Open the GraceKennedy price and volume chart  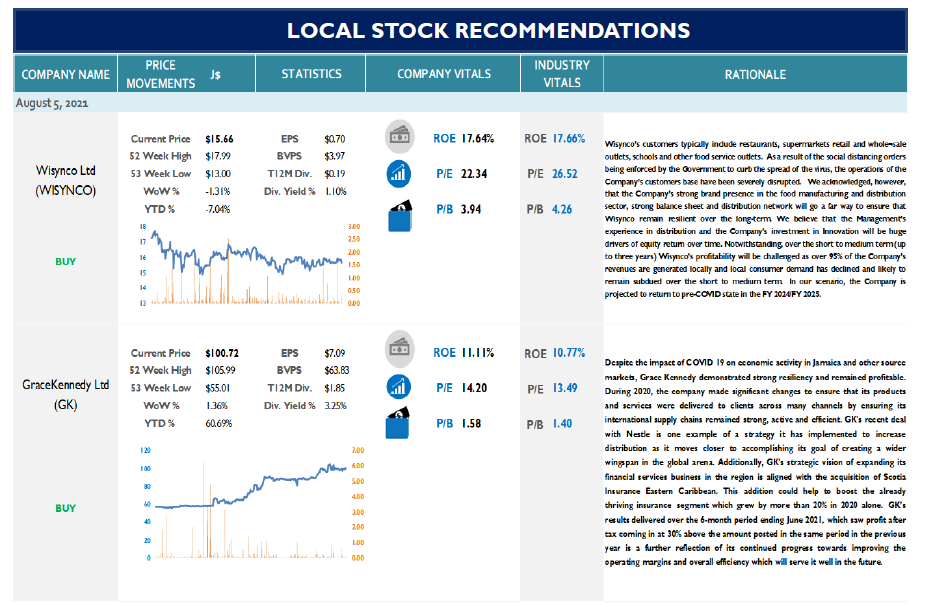point(251,505)
